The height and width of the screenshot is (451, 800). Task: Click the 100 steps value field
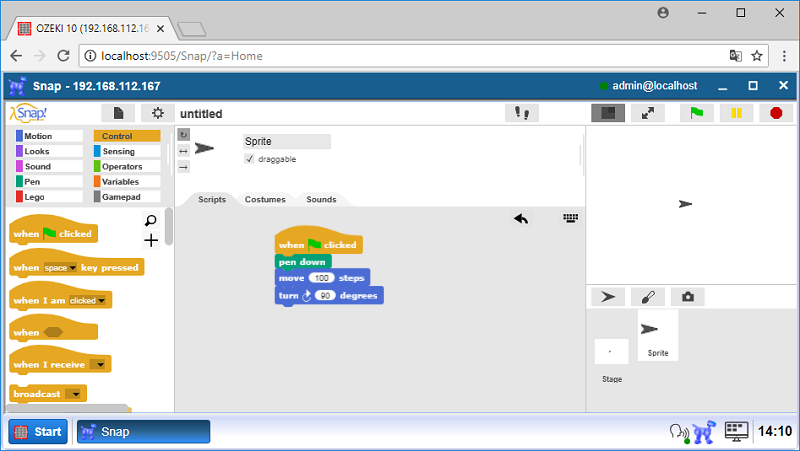(321, 278)
